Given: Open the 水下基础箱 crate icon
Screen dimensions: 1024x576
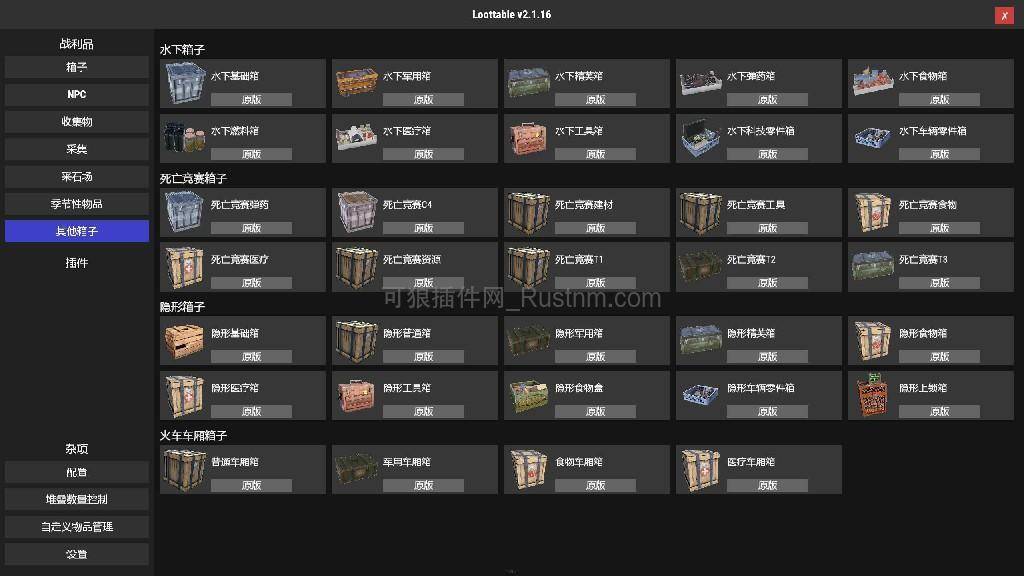Looking at the screenshot, I should pos(185,84).
